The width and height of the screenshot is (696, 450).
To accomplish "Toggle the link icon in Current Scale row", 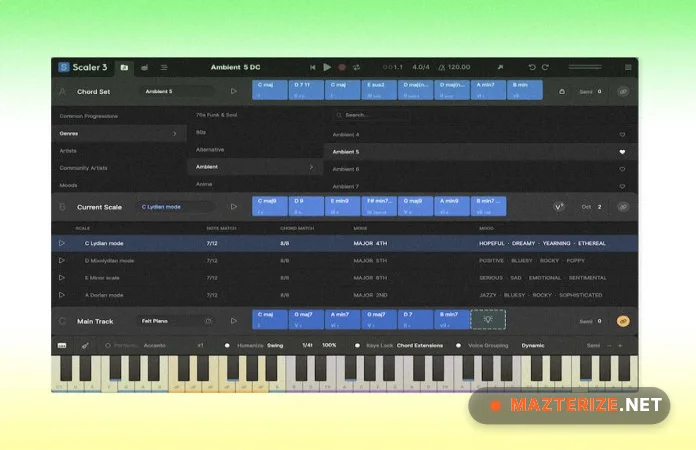I will pos(623,207).
